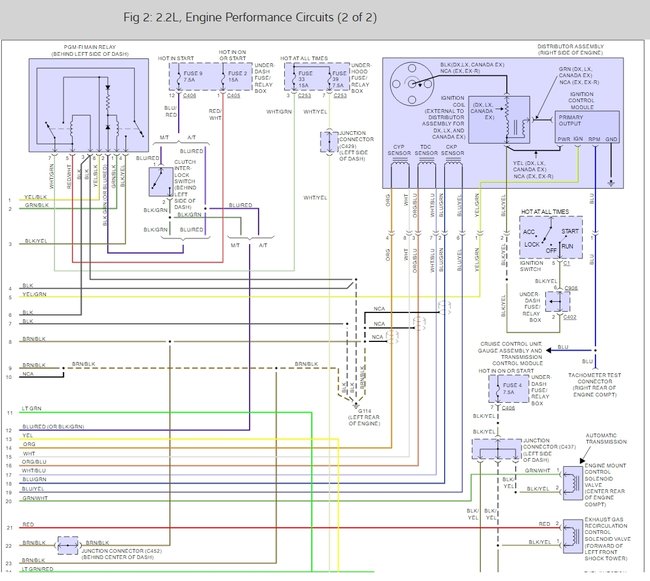Click the tachometer test connector terminal
650x581 pixels.
[595, 367]
